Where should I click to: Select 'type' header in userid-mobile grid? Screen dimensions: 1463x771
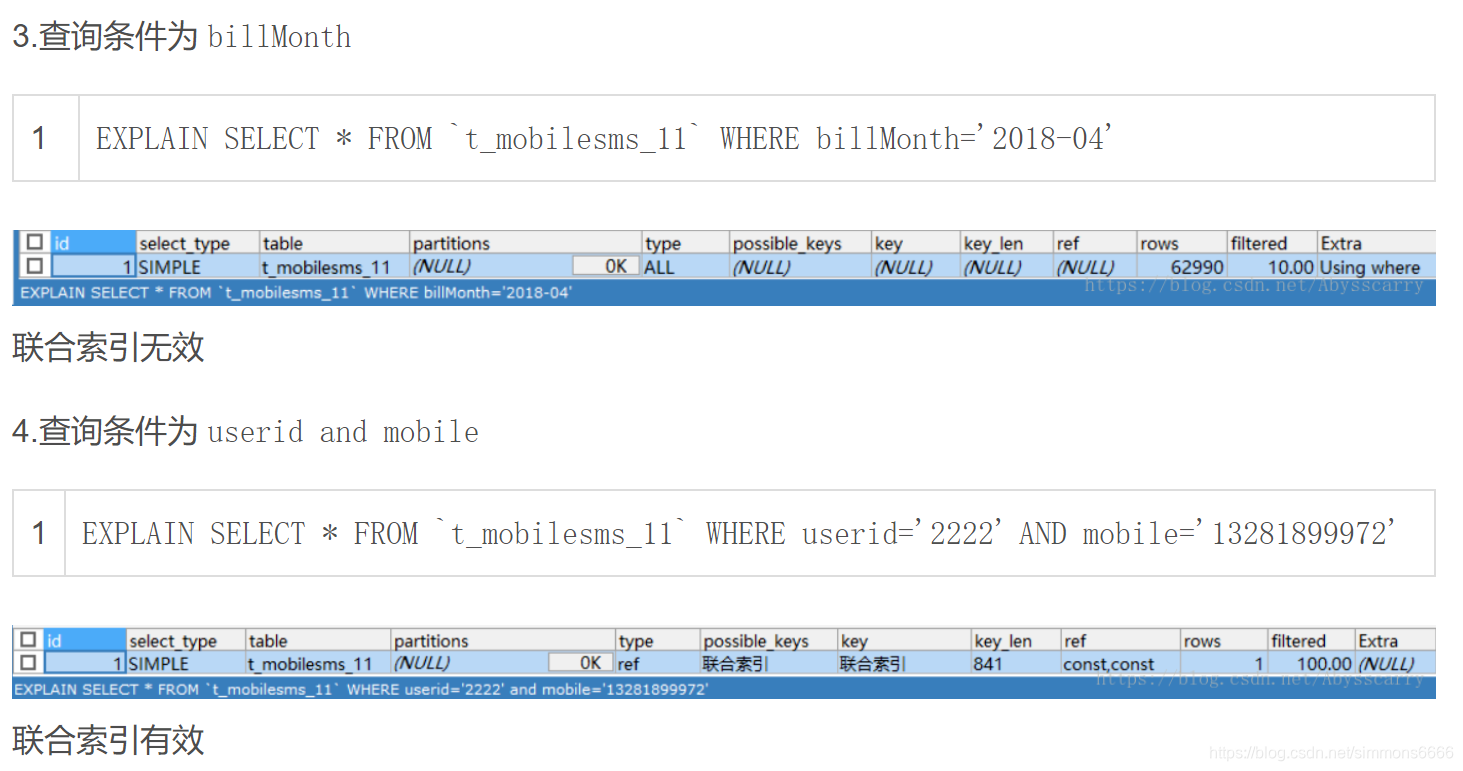click(x=657, y=641)
